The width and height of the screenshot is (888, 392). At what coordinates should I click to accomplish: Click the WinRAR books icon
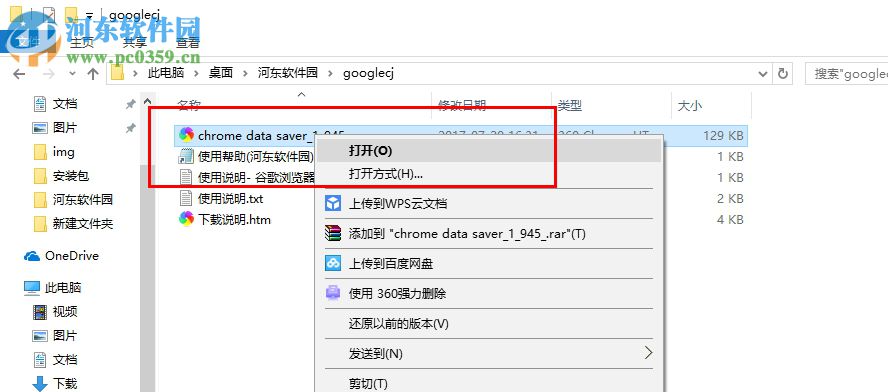pyautogui.click(x=333, y=233)
